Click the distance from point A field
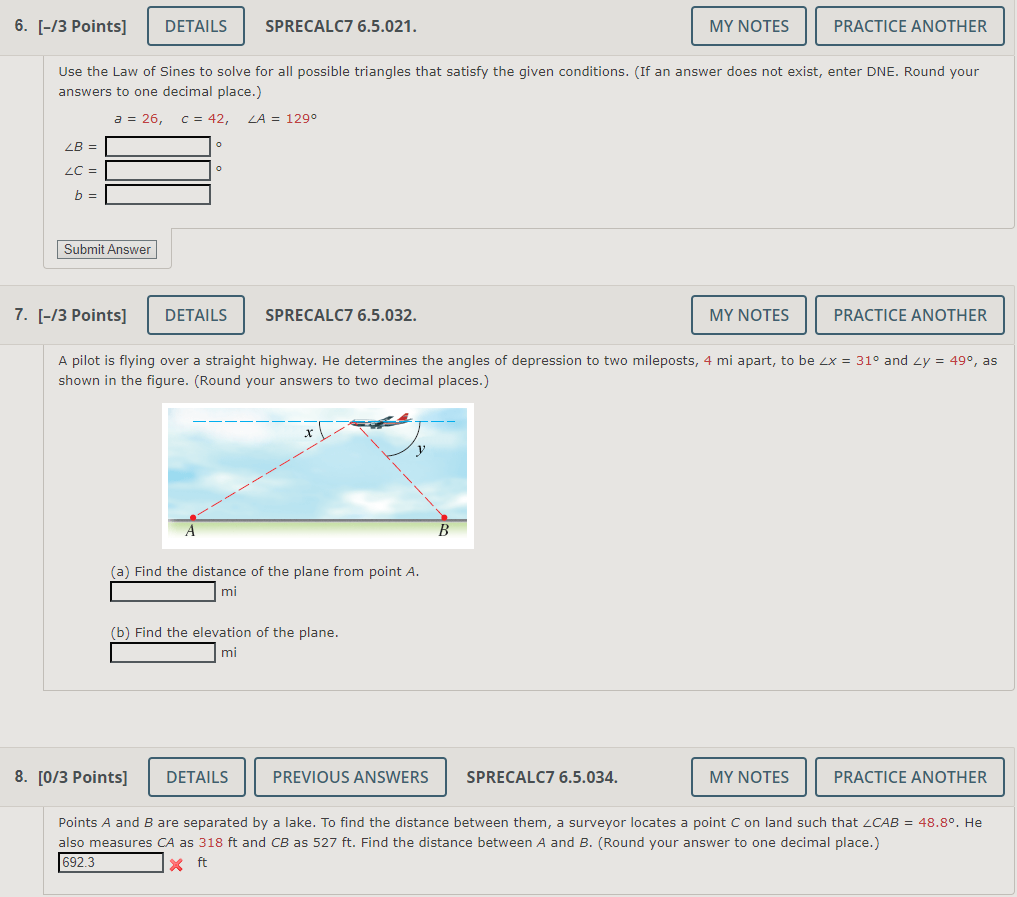This screenshot has width=1017, height=897. point(162,591)
